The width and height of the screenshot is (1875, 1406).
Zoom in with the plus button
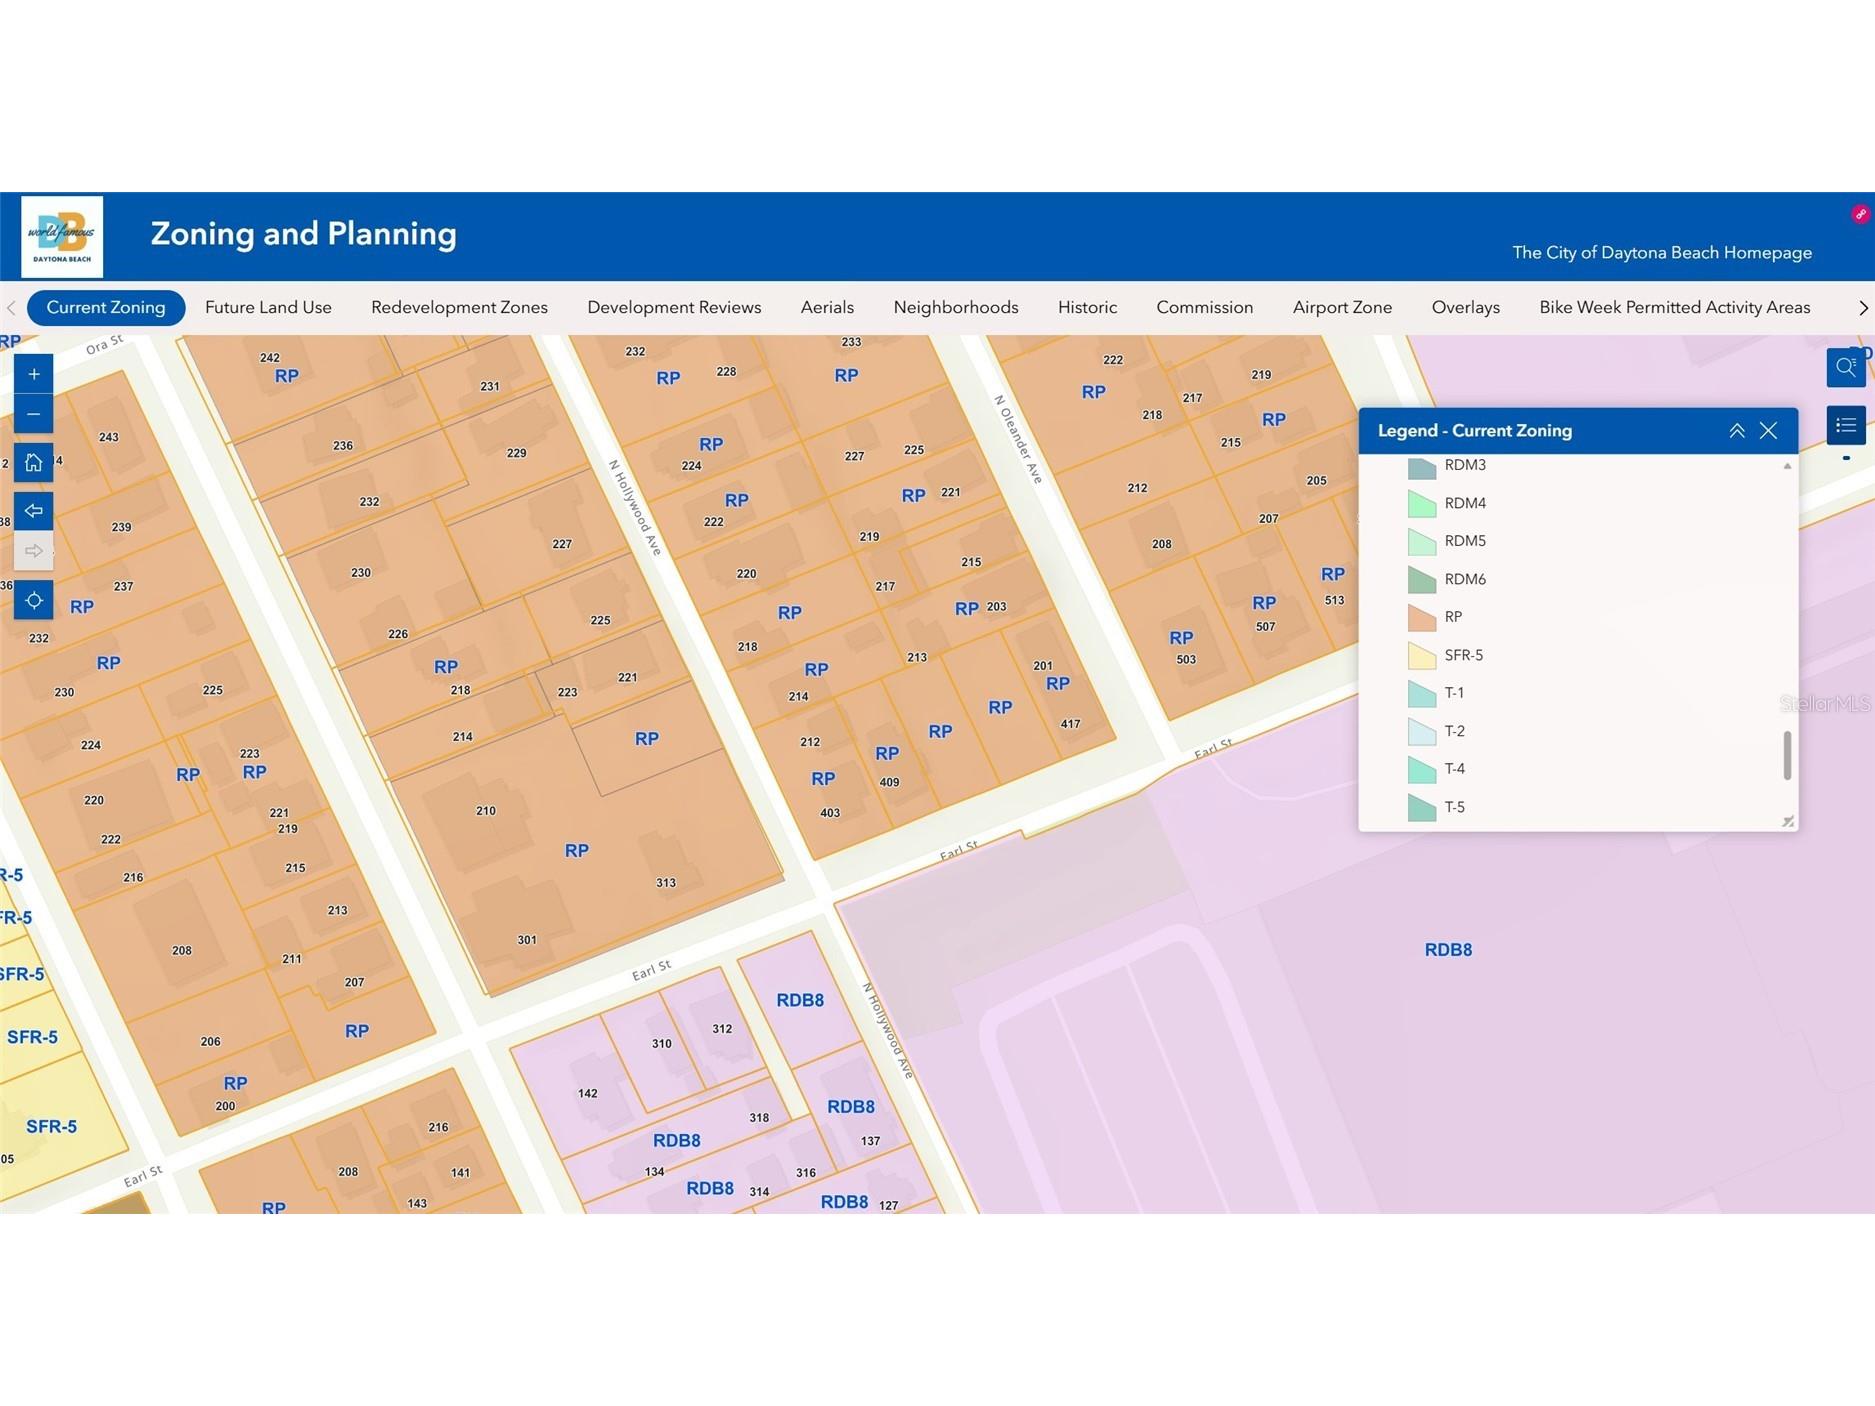click(33, 374)
